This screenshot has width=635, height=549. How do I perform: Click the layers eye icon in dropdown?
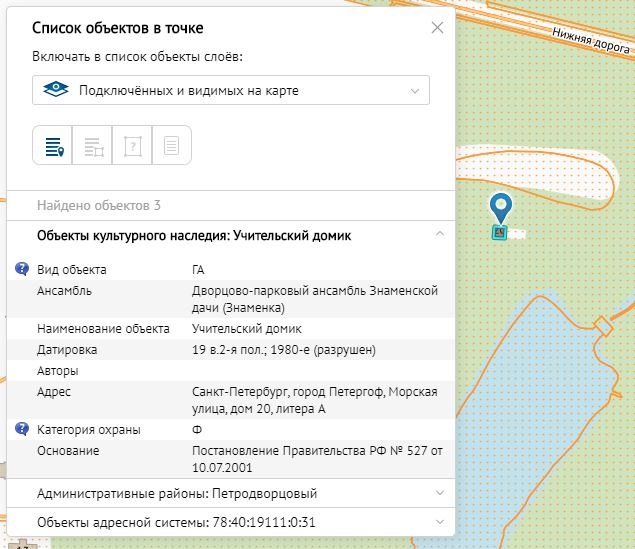click(57, 91)
